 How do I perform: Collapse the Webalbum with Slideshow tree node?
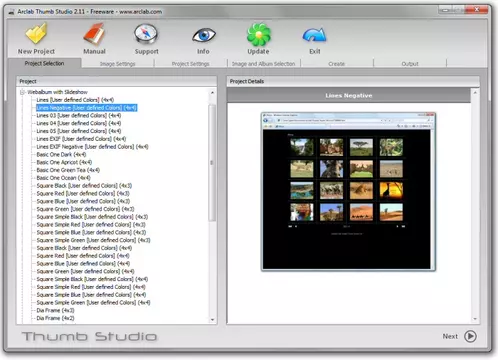(22, 92)
